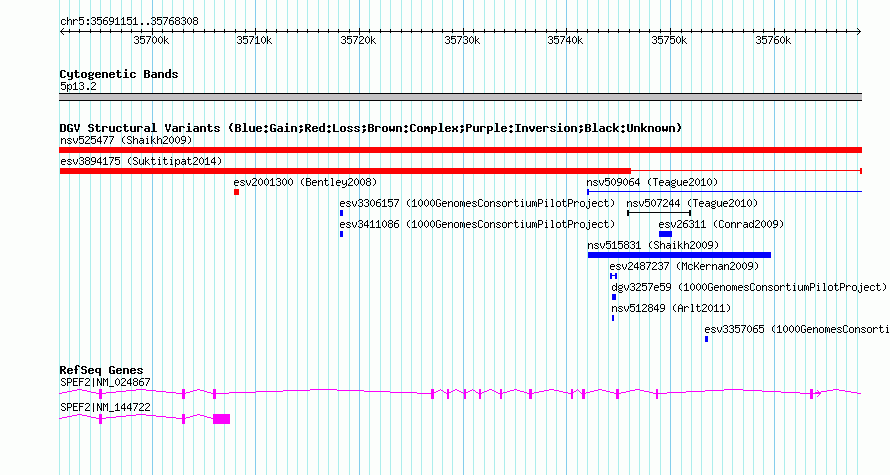Click the 35760k ruler tick label

[773, 40]
